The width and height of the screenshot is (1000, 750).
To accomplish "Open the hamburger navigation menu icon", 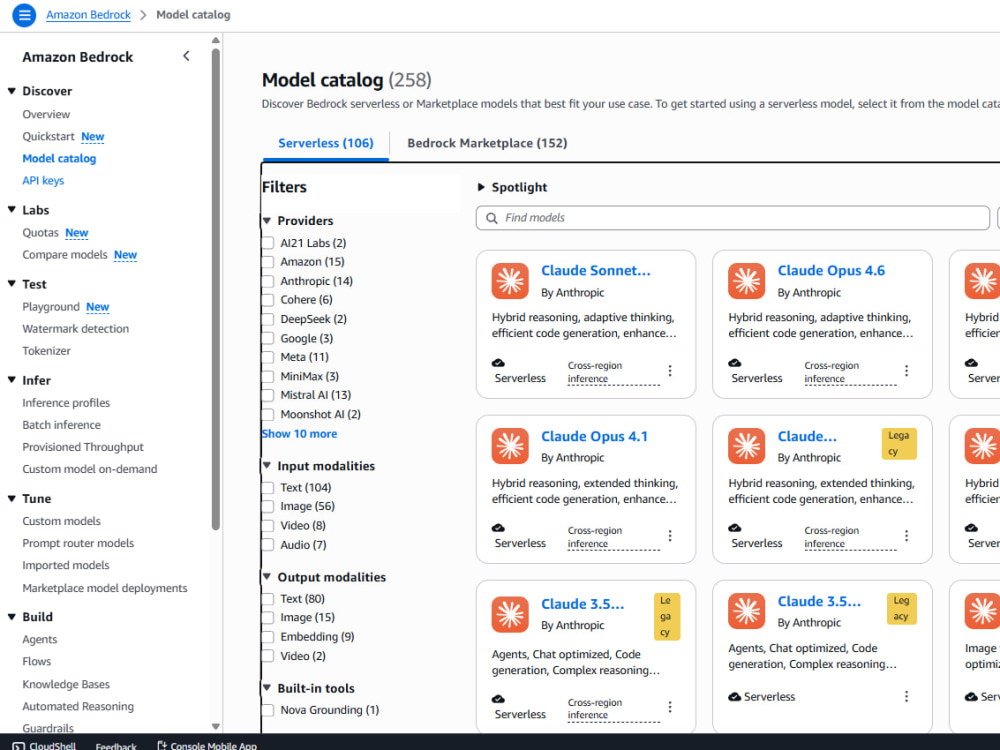I will 24,15.
